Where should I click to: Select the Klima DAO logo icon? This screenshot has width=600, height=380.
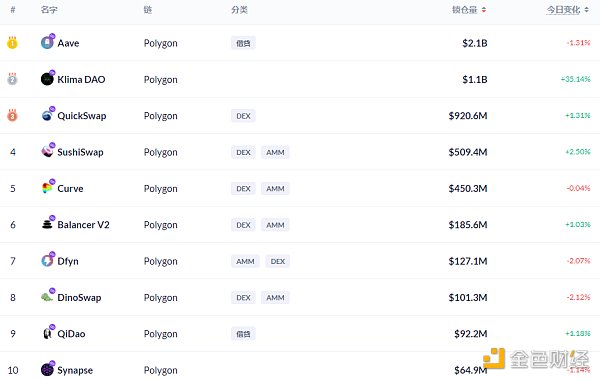coord(47,79)
